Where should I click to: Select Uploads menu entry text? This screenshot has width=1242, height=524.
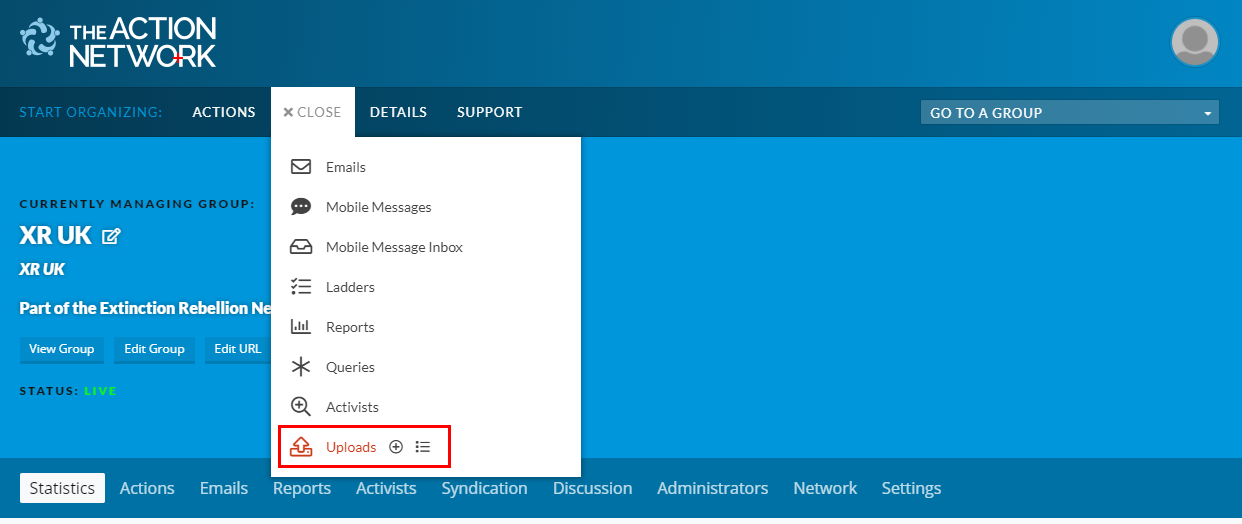(x=351, y=447)
